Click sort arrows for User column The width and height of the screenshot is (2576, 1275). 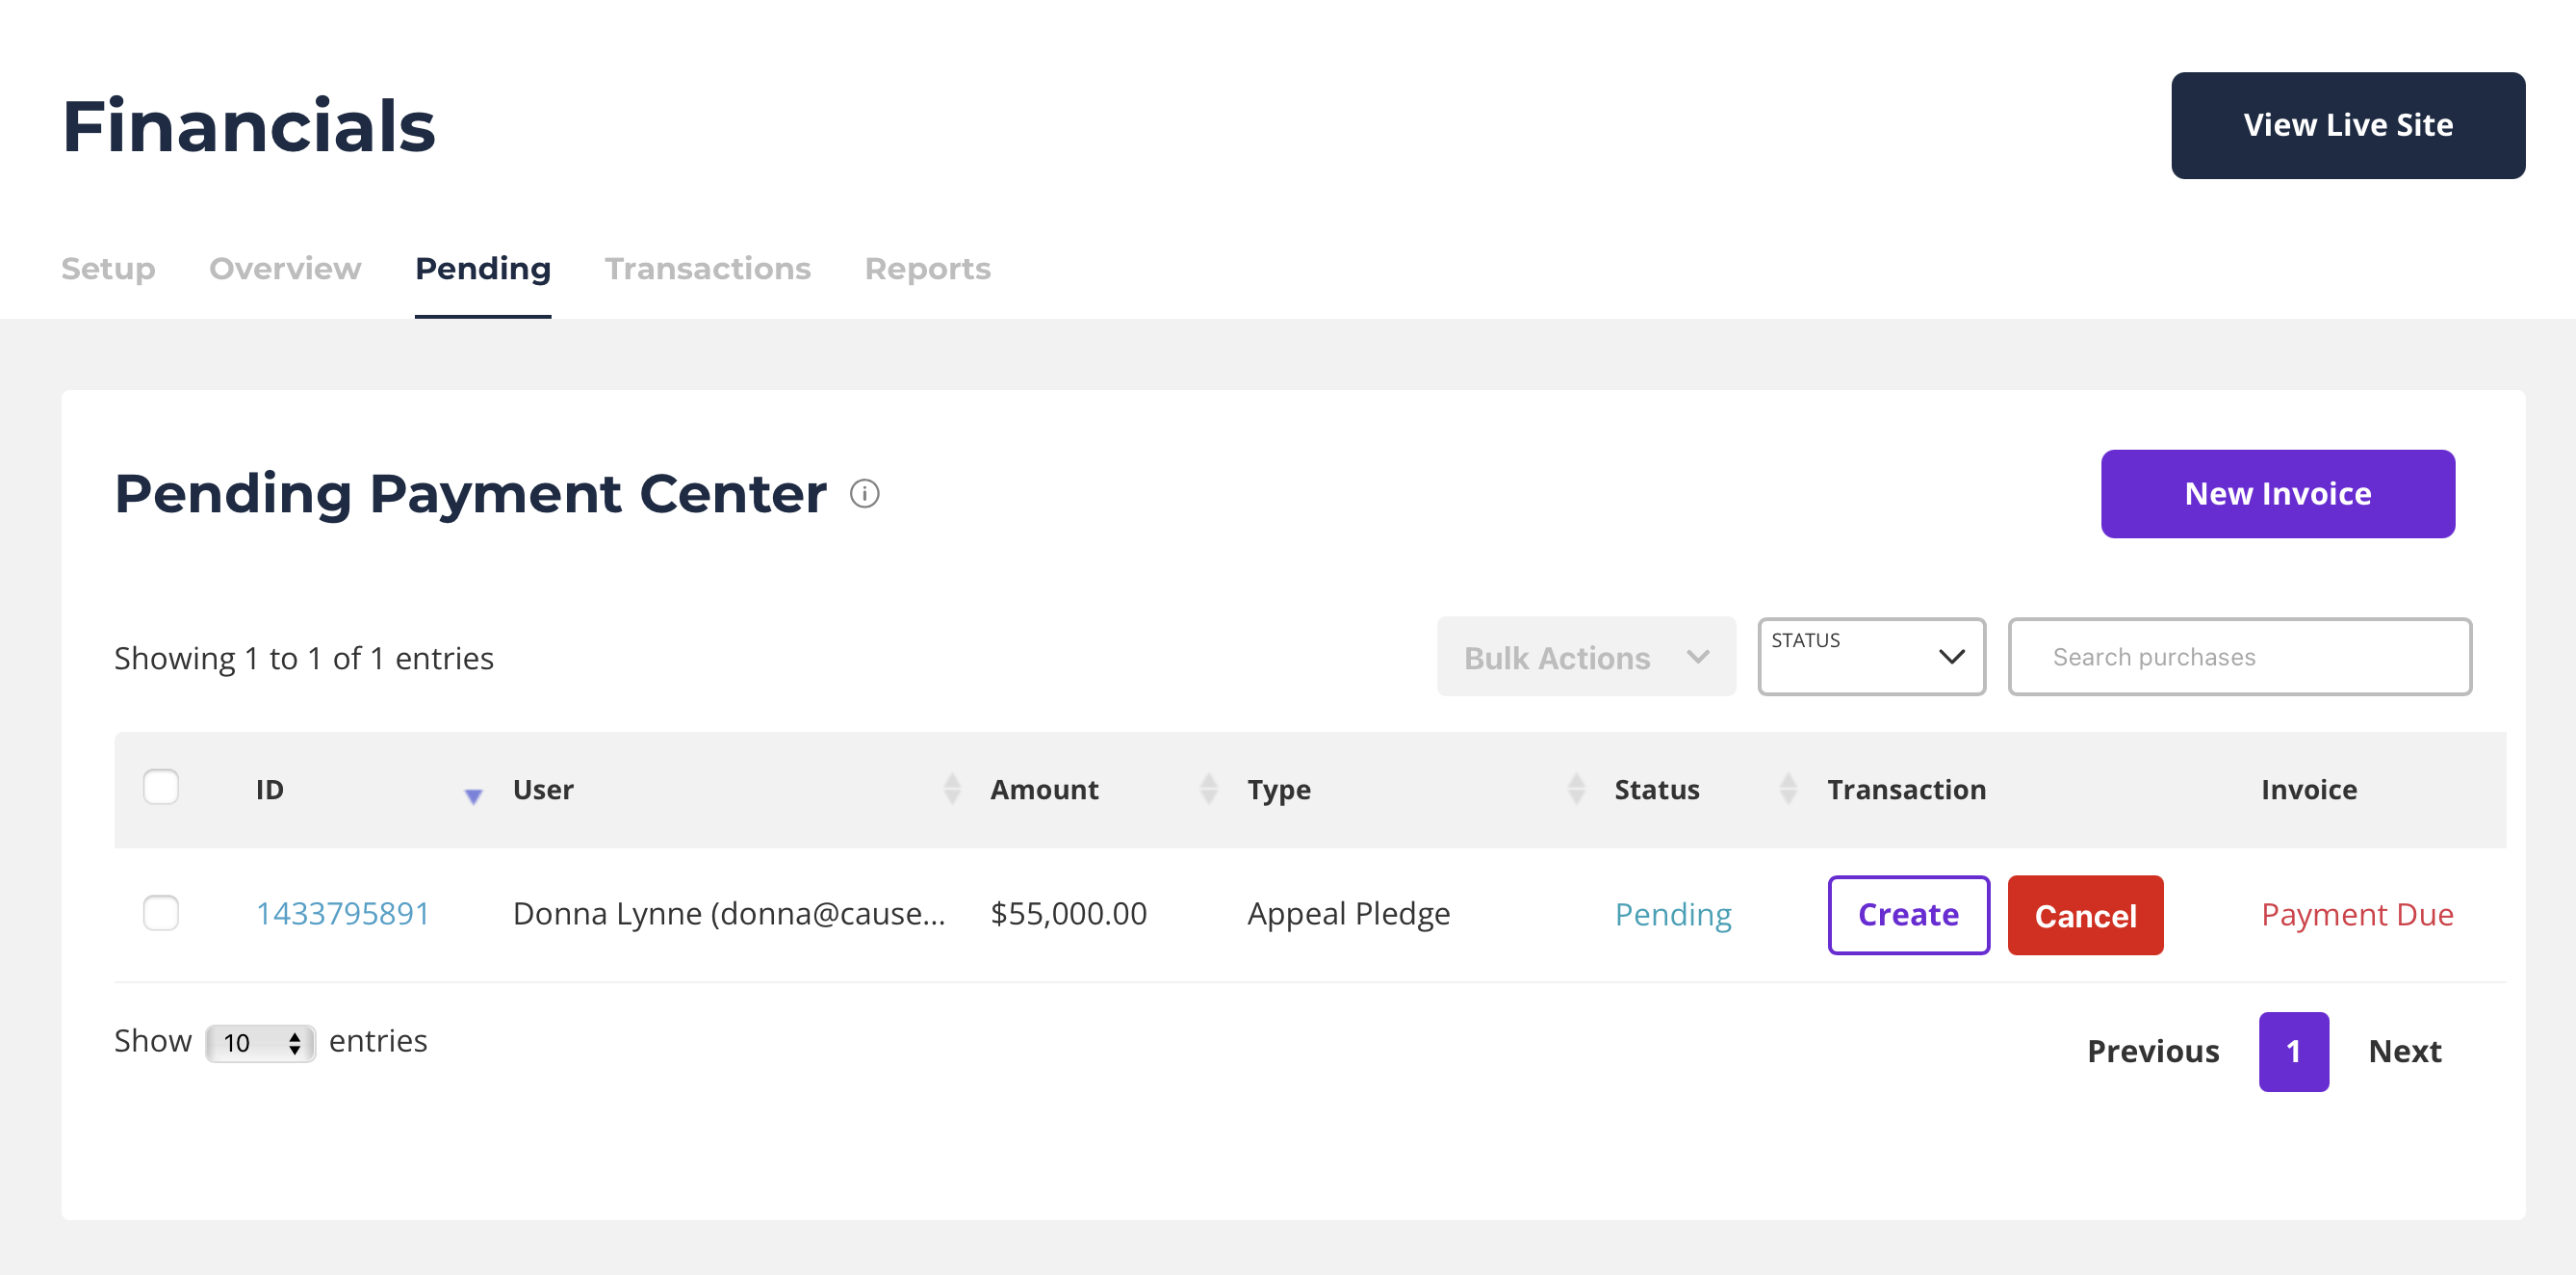tap(952, 789)
